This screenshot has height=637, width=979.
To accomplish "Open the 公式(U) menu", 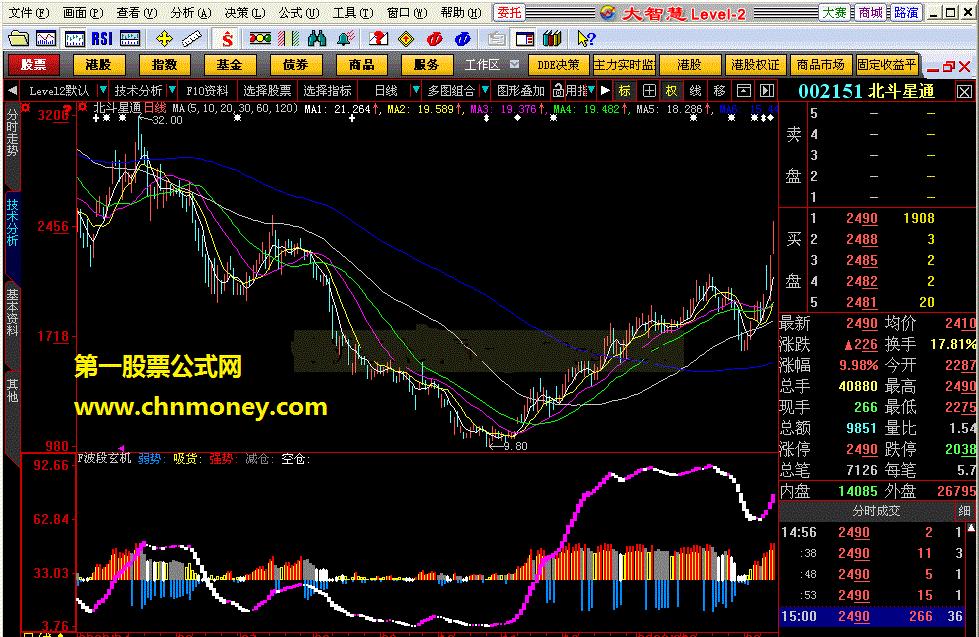I will (x=298, y=12).
